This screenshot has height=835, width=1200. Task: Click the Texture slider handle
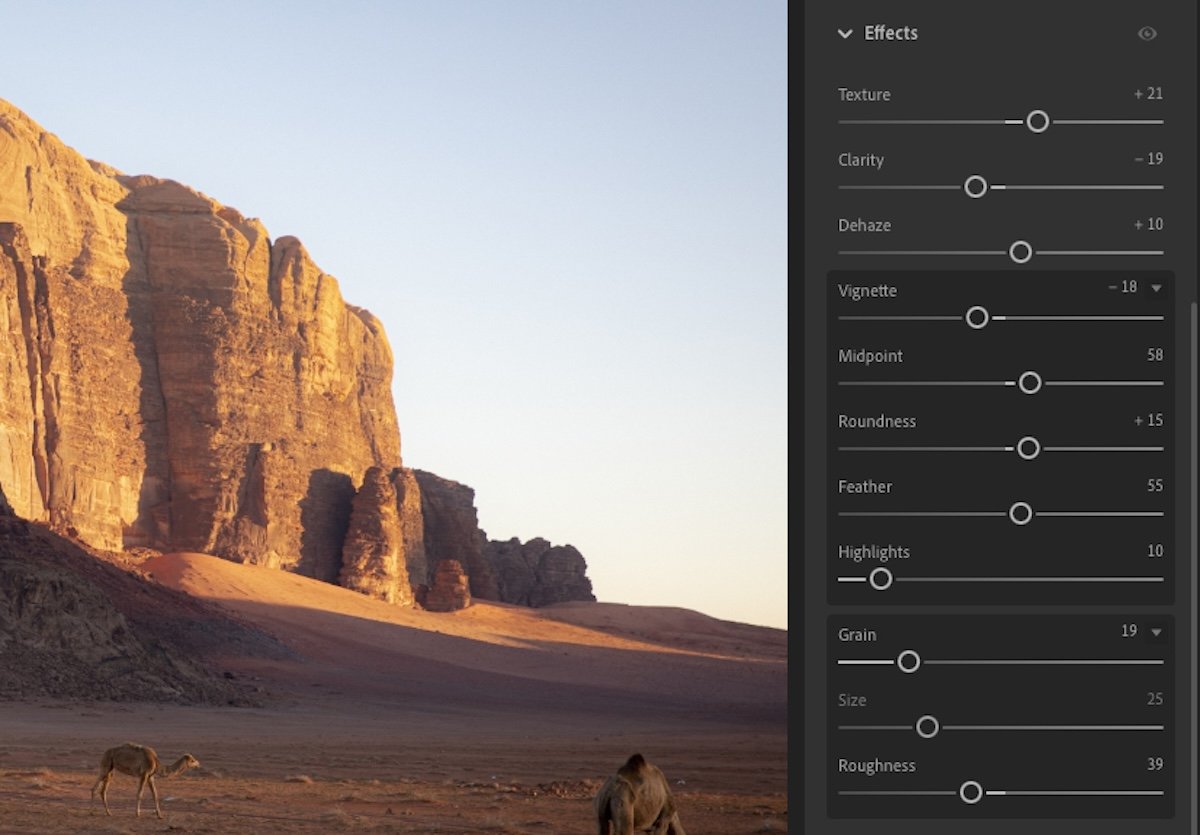(1037, 121)
